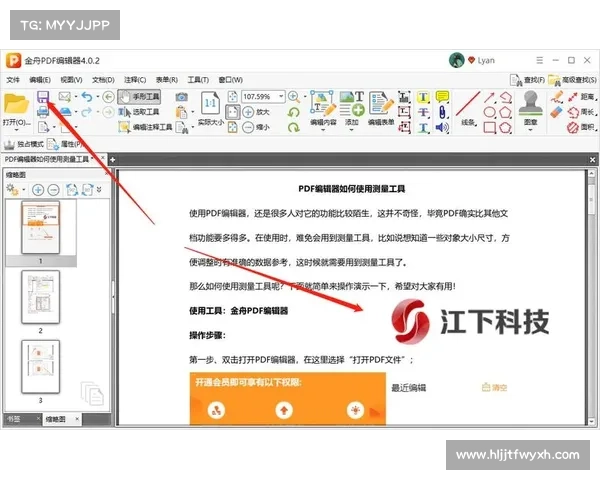Screen dimensions: 600x480
Task: Expand the 图章 stamp dropdown arrow
Action: [530, 130]
